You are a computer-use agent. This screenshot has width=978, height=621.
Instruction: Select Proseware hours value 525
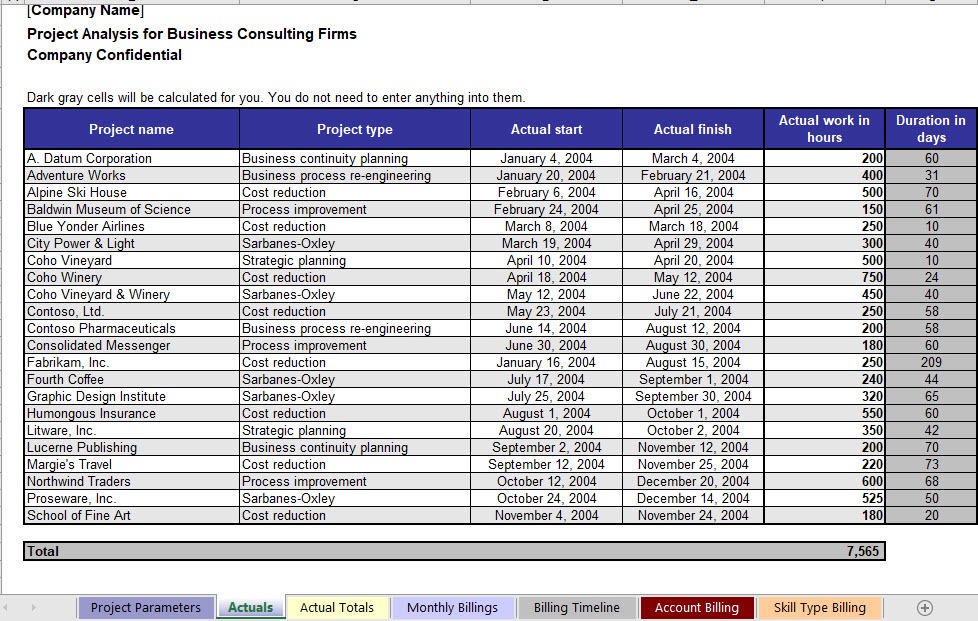coord(825,498)
